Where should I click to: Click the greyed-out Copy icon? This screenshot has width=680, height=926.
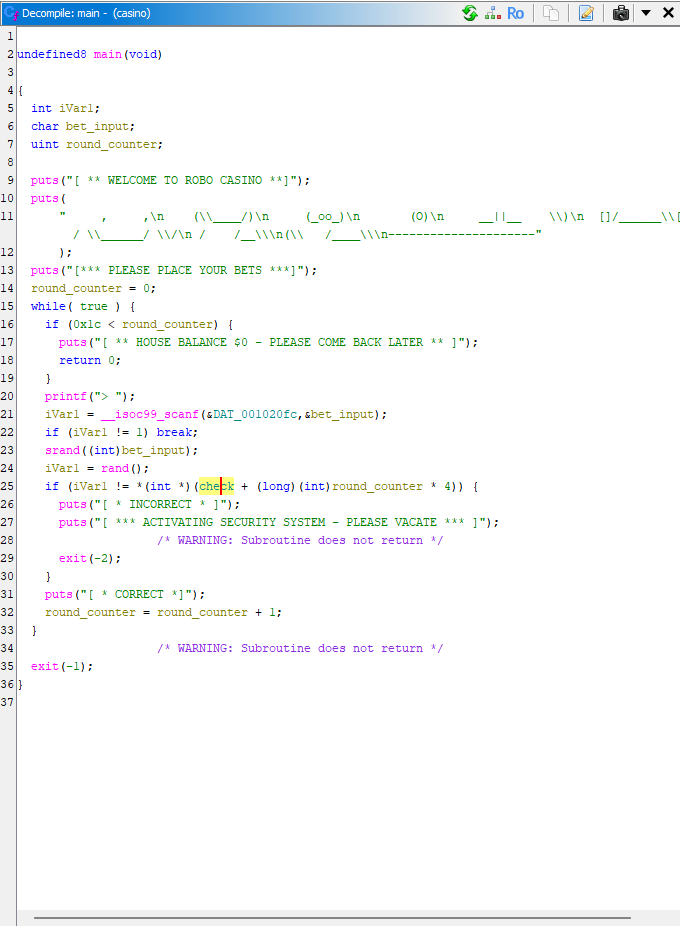coord(551,13)
